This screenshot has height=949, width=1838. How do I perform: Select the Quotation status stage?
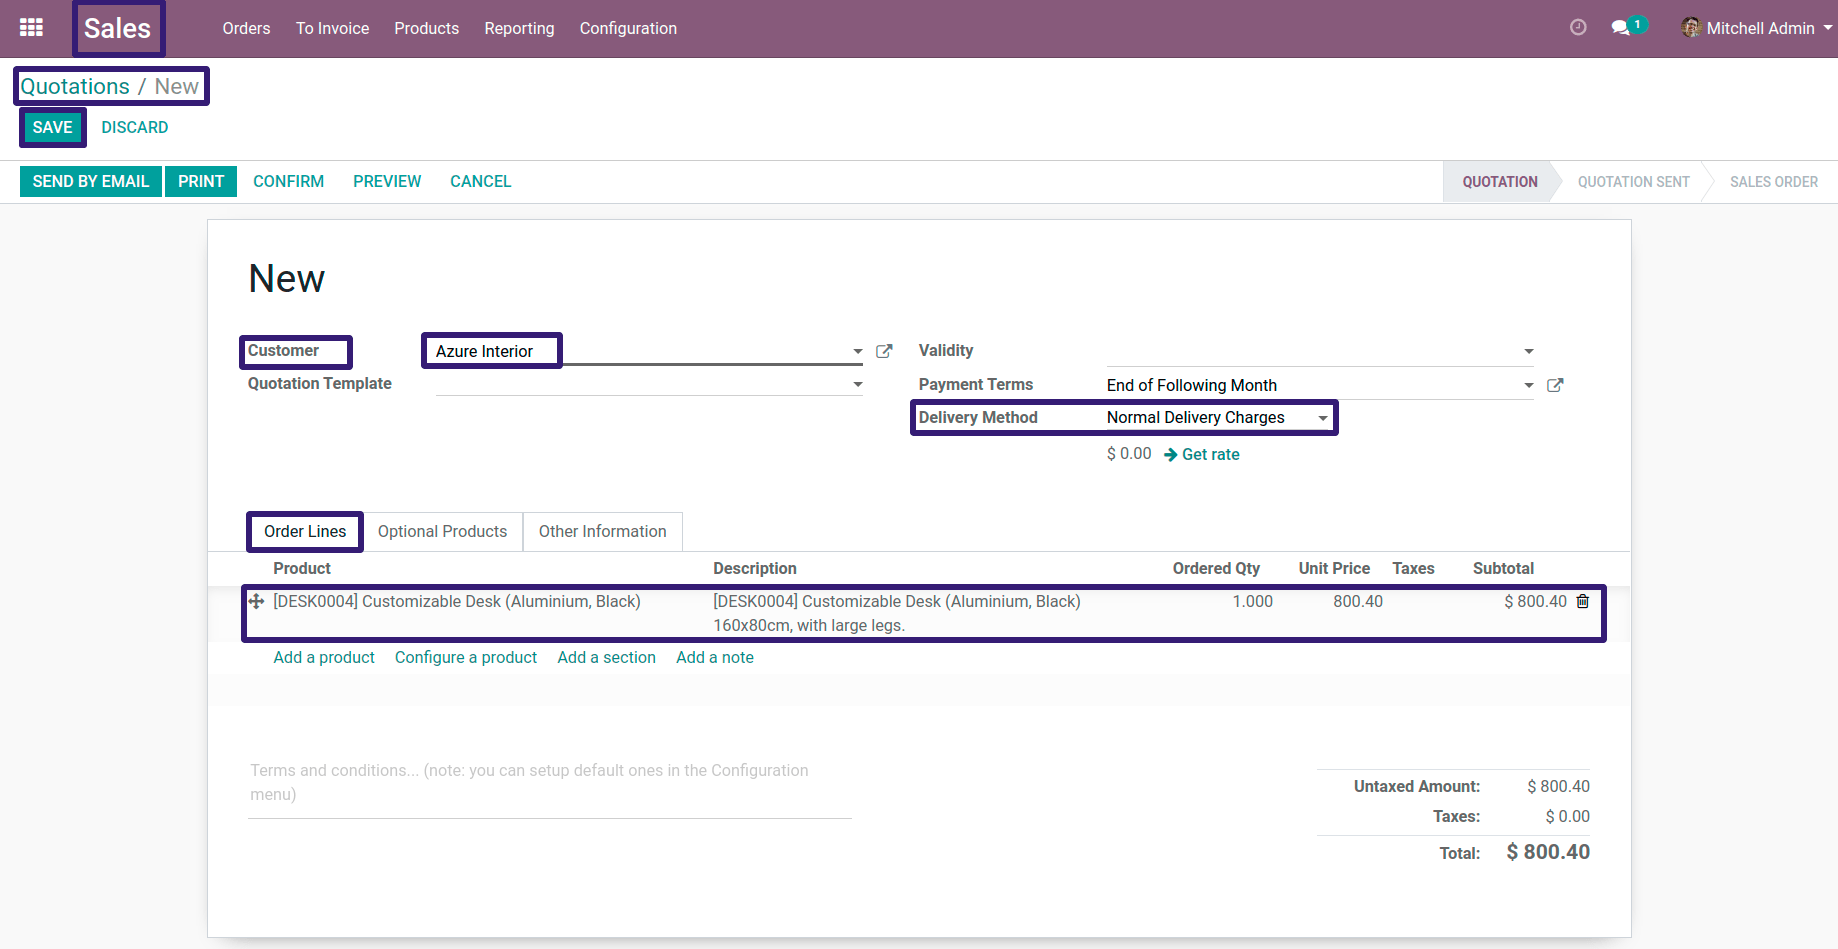coord(1499,182)
